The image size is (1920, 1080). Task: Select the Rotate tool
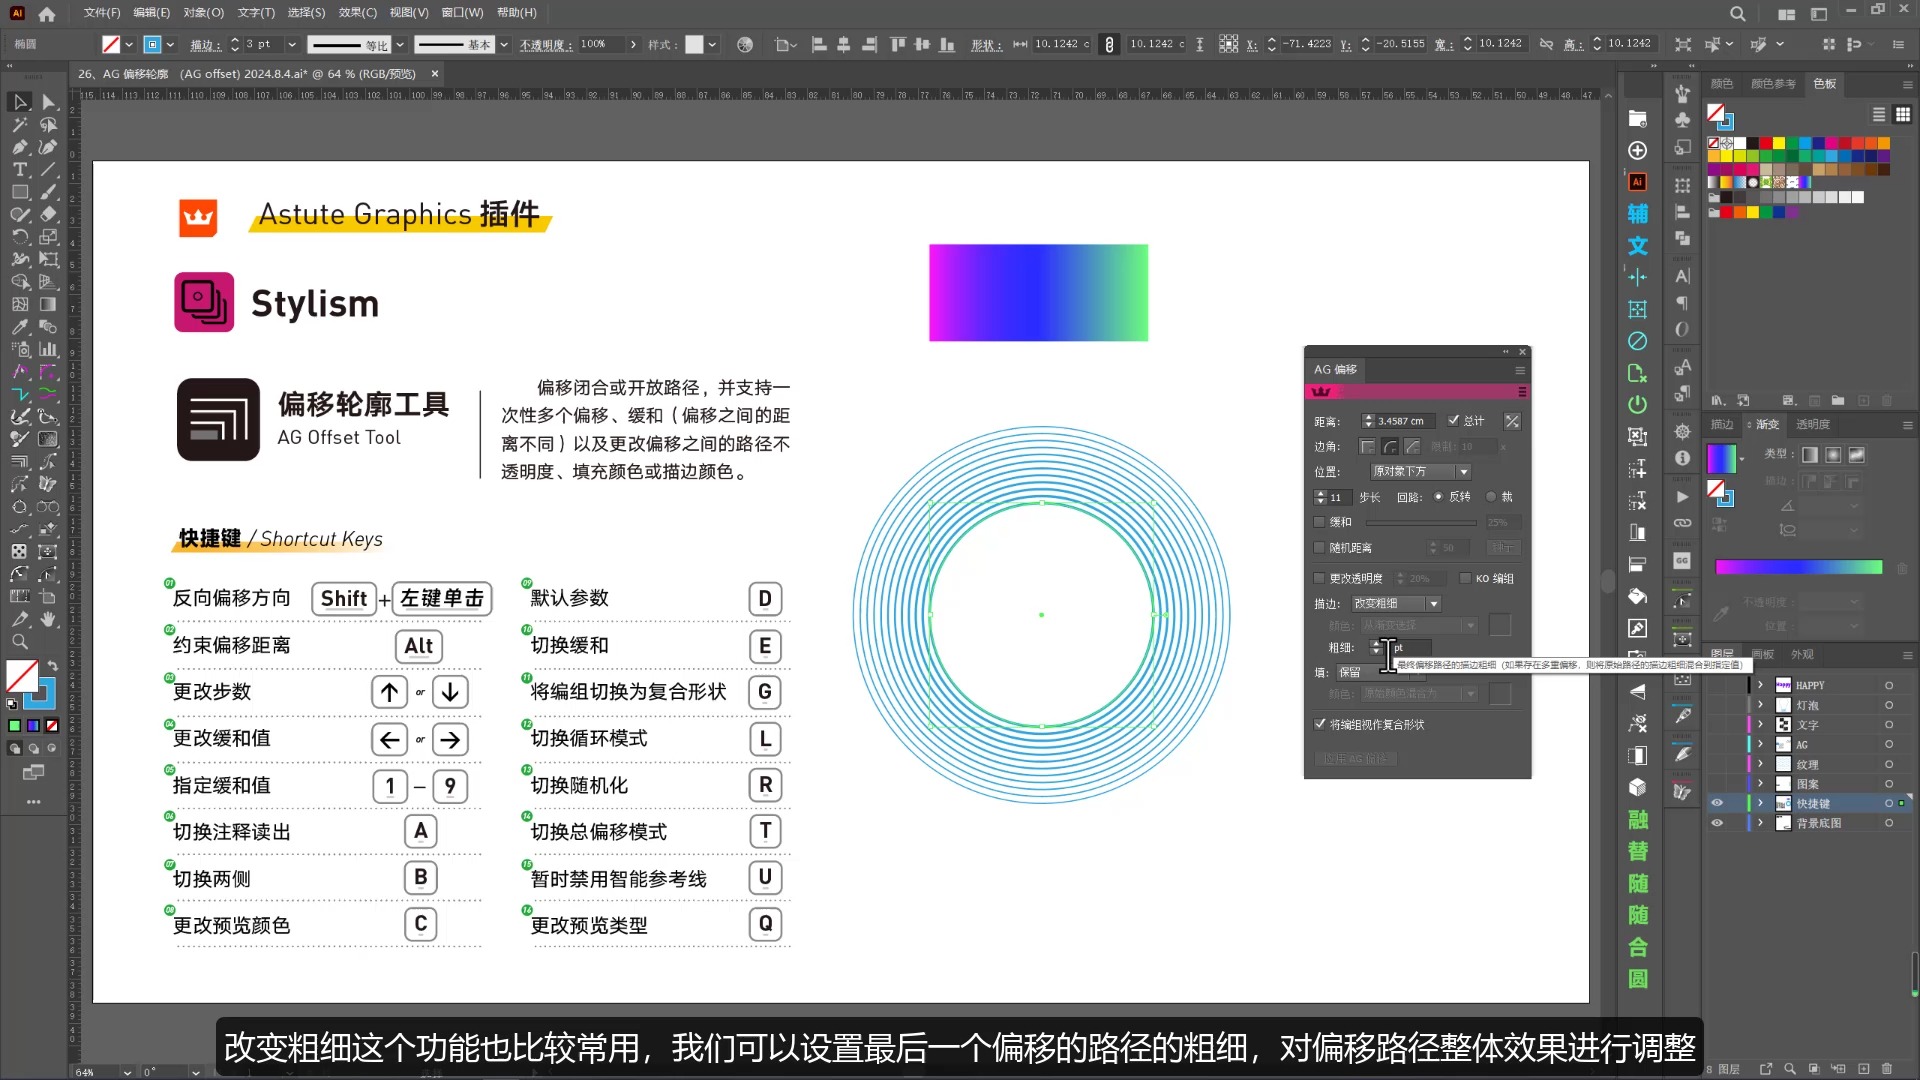[20, 237]
